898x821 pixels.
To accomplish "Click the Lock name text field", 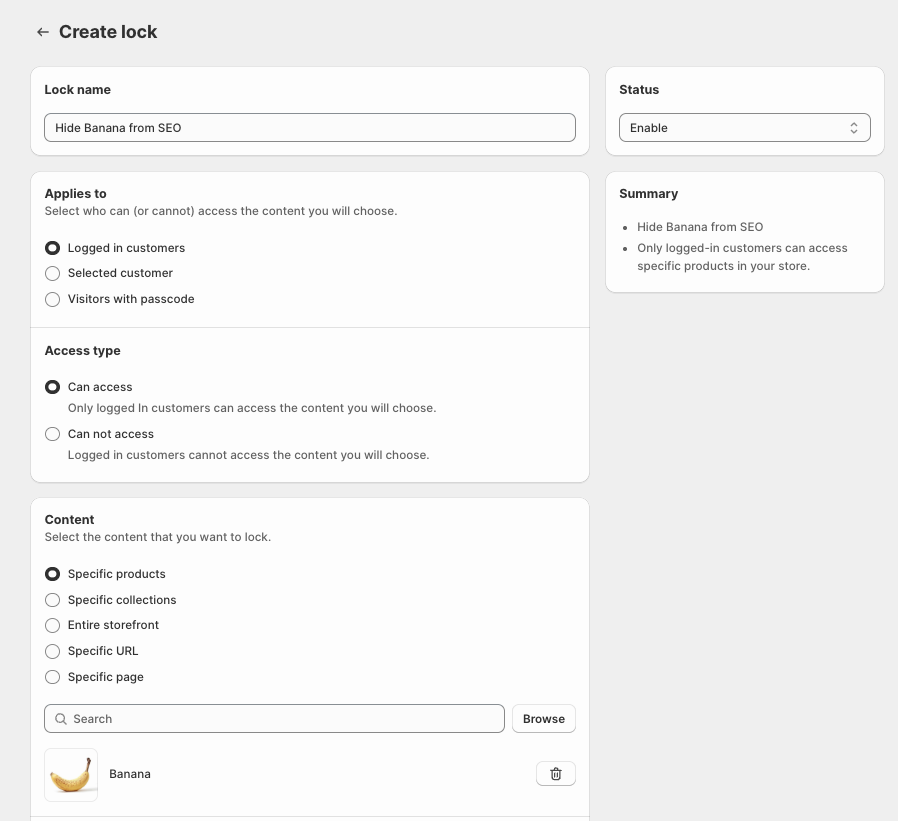I will tap(310, 127).
